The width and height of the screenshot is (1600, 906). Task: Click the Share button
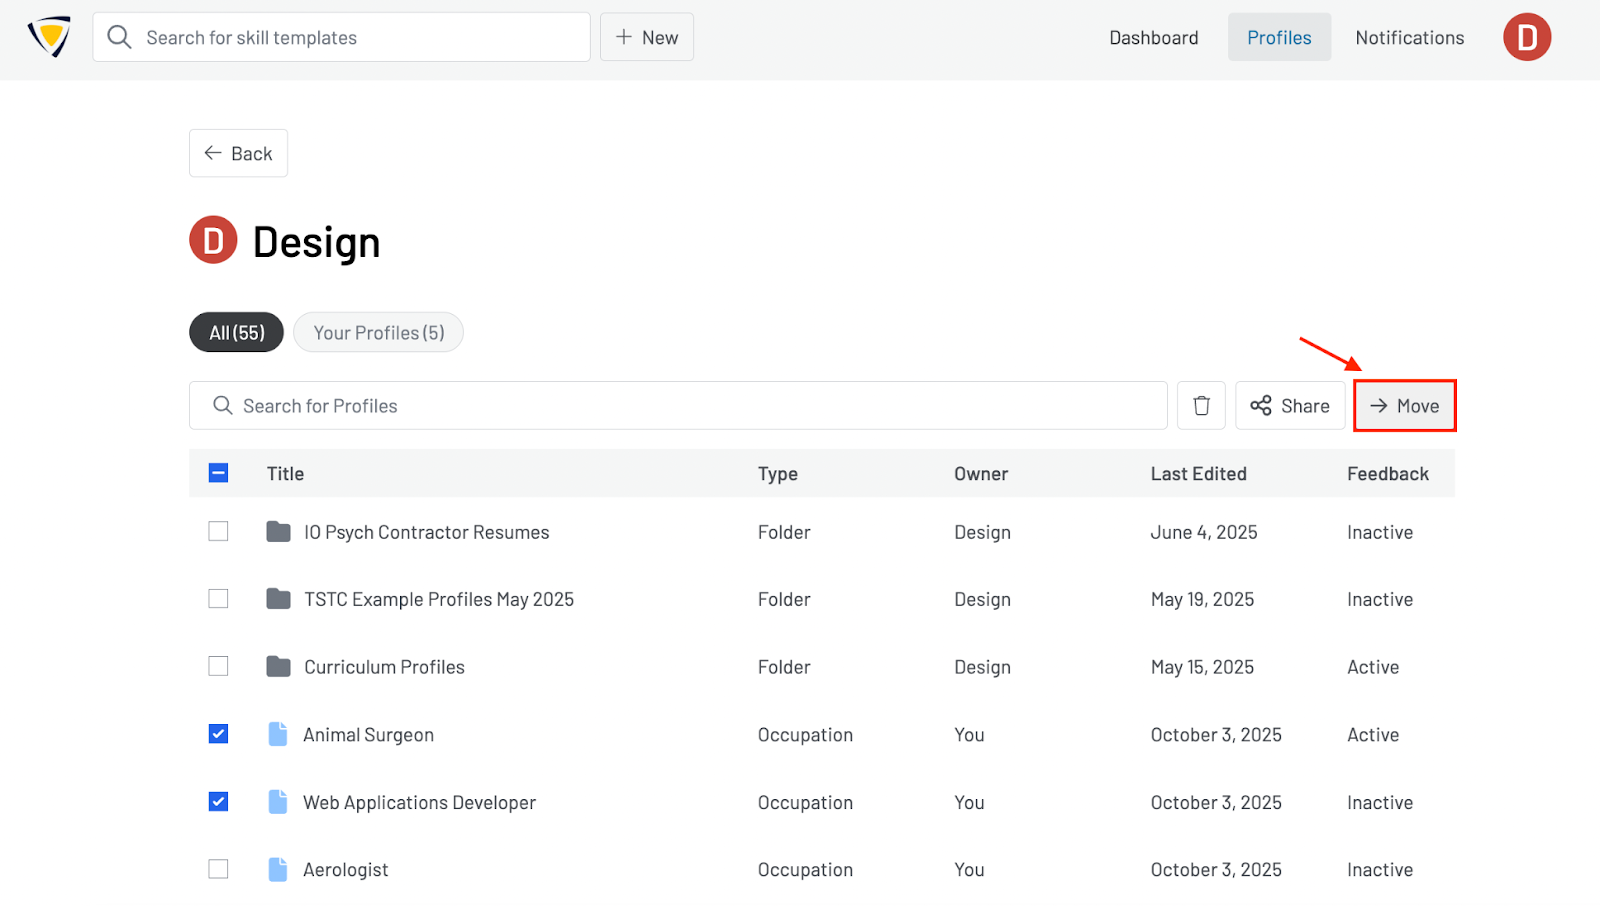click(1290, 406)
